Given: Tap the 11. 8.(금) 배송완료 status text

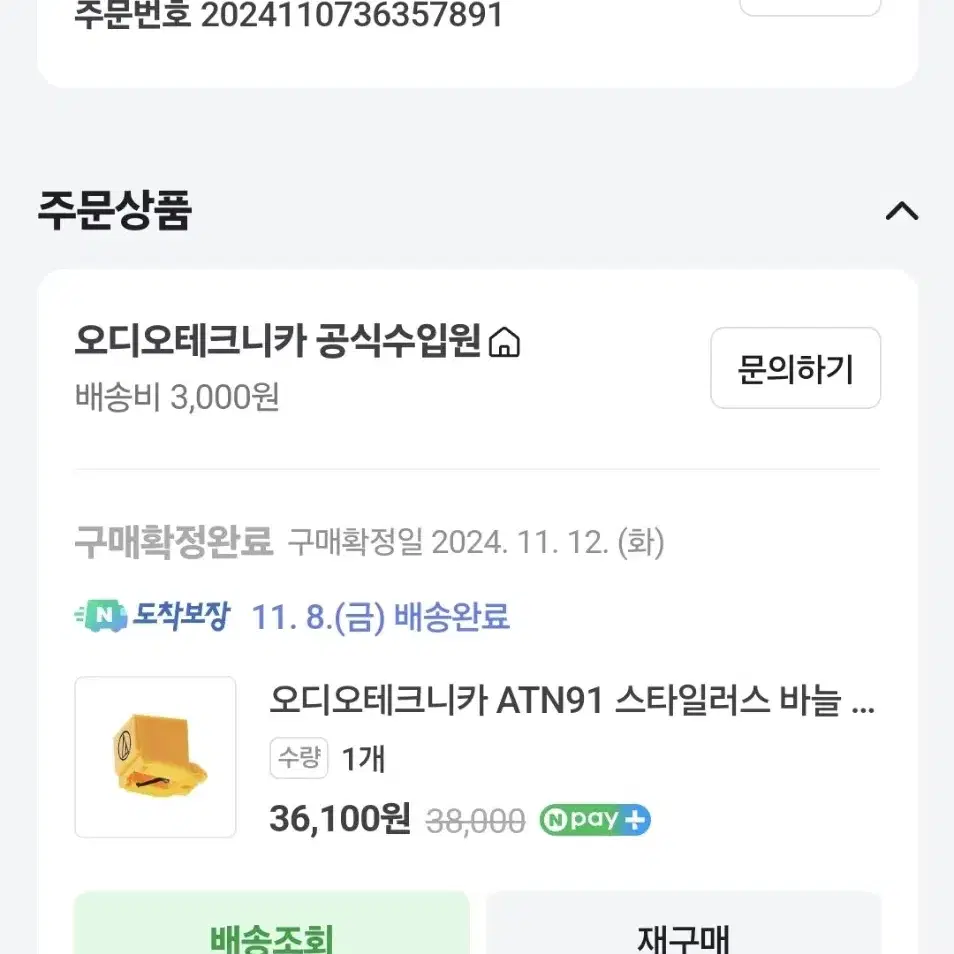Looking at the screenshot, I should coord(380,616).
